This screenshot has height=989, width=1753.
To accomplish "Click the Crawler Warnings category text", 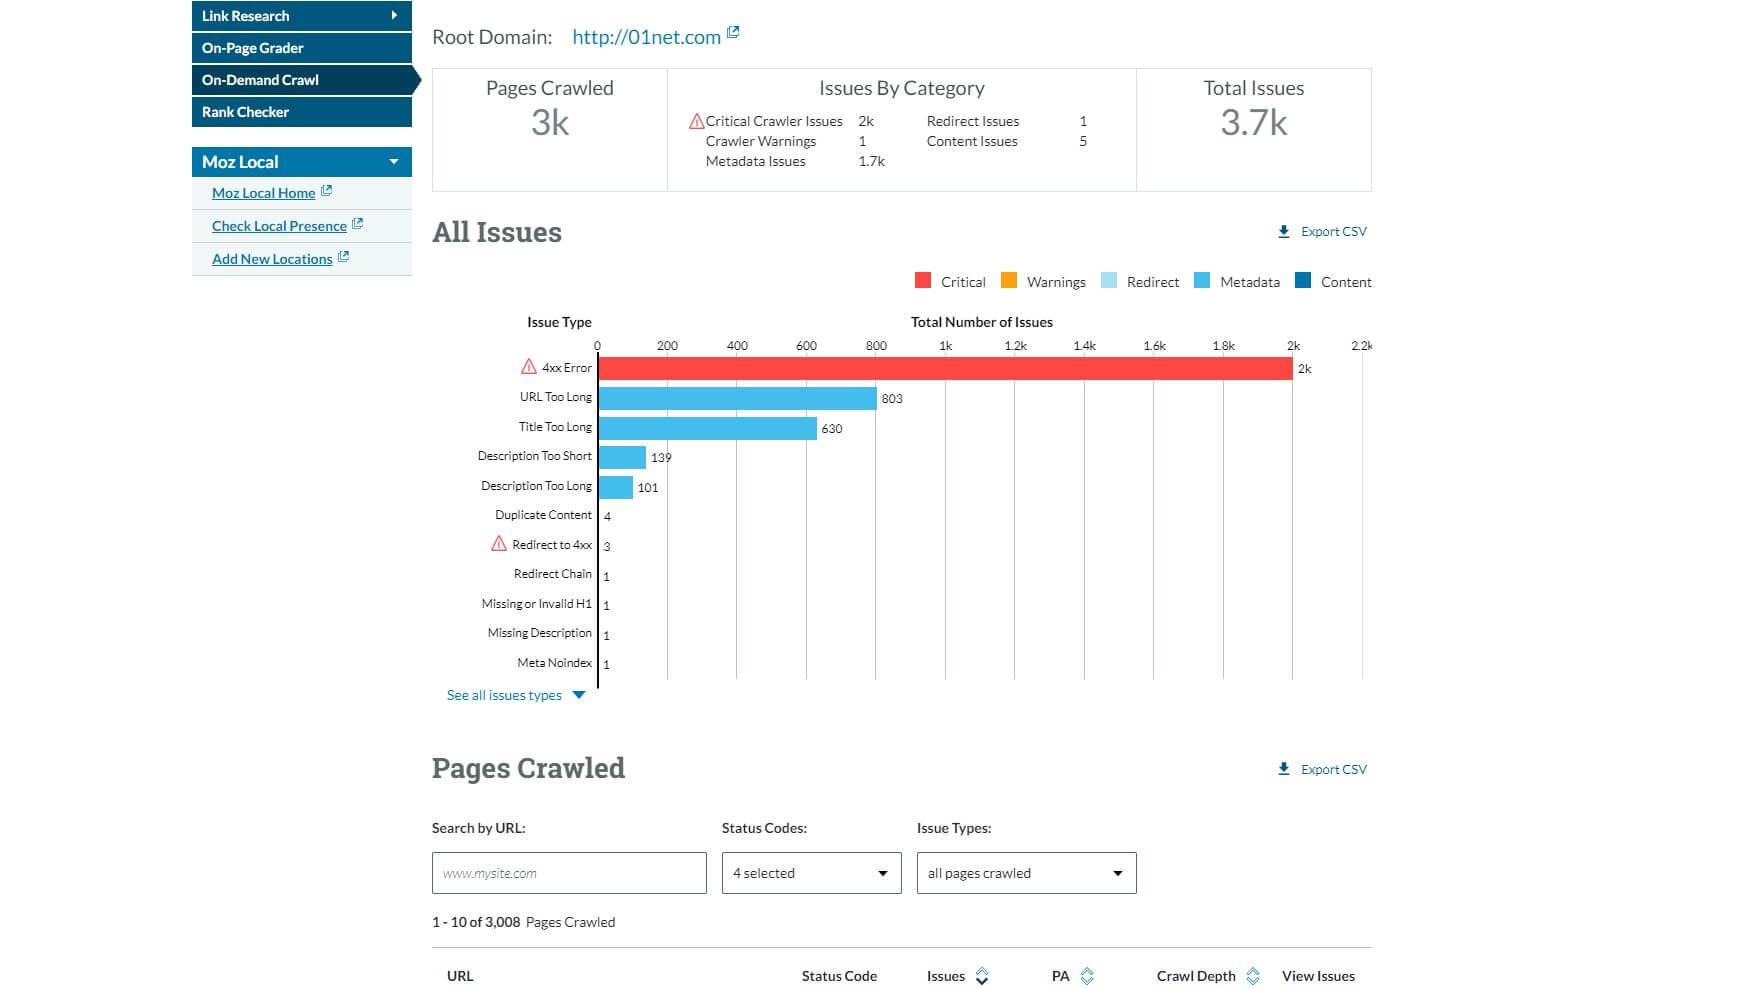I will [x=761, y=141].
